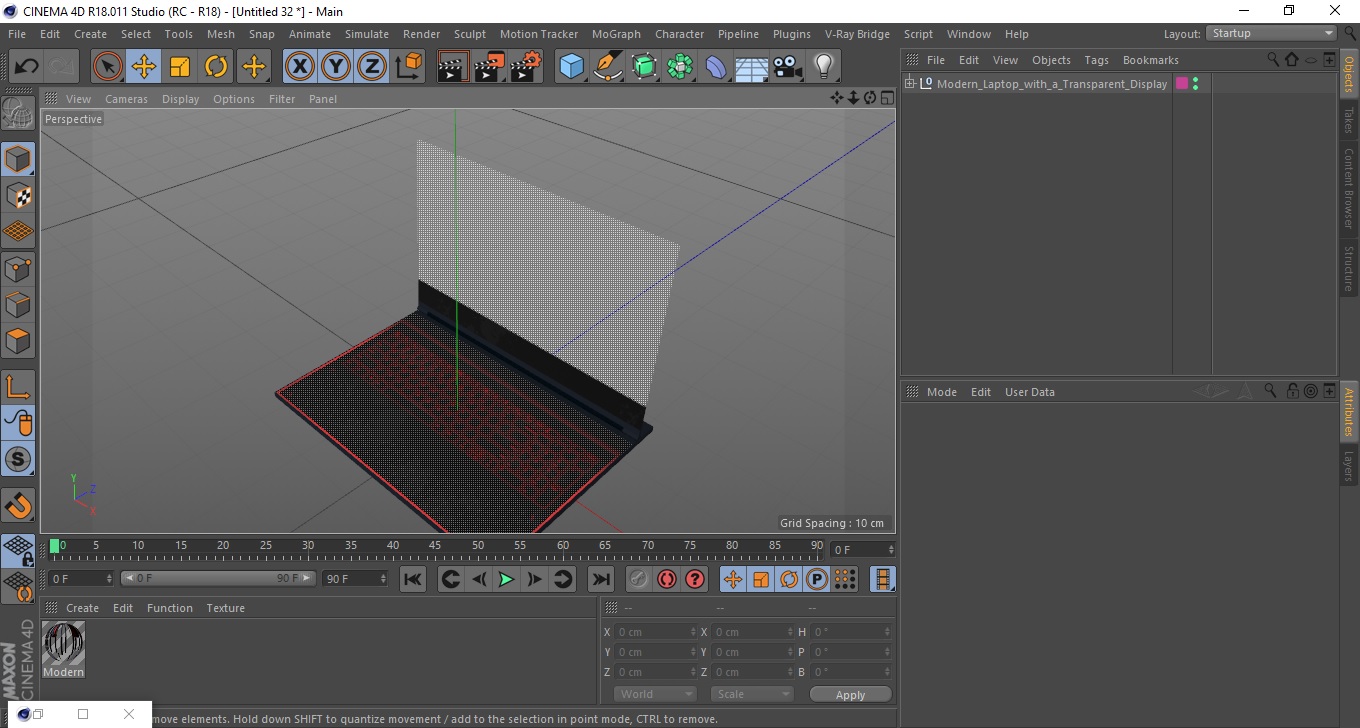Activate the Move tool

pyautogui.click(x=144, y=67)
